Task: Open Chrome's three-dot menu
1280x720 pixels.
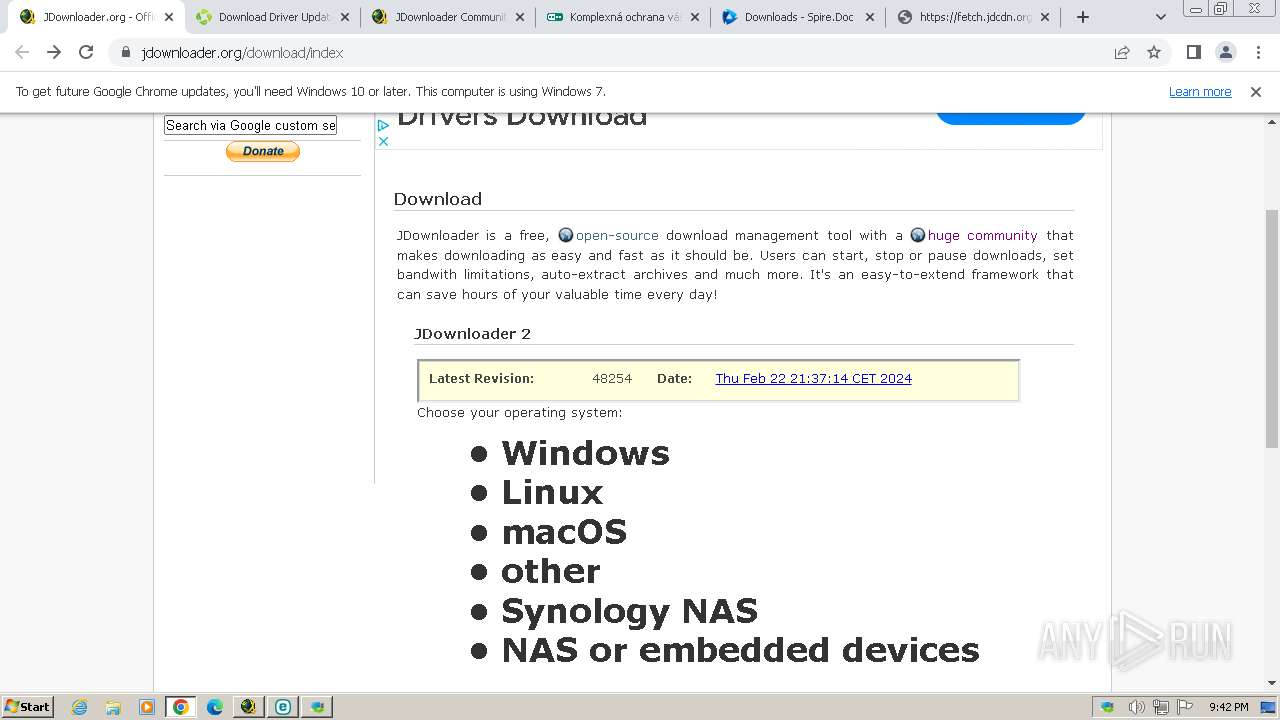Action: click(x=1257, y=52)
